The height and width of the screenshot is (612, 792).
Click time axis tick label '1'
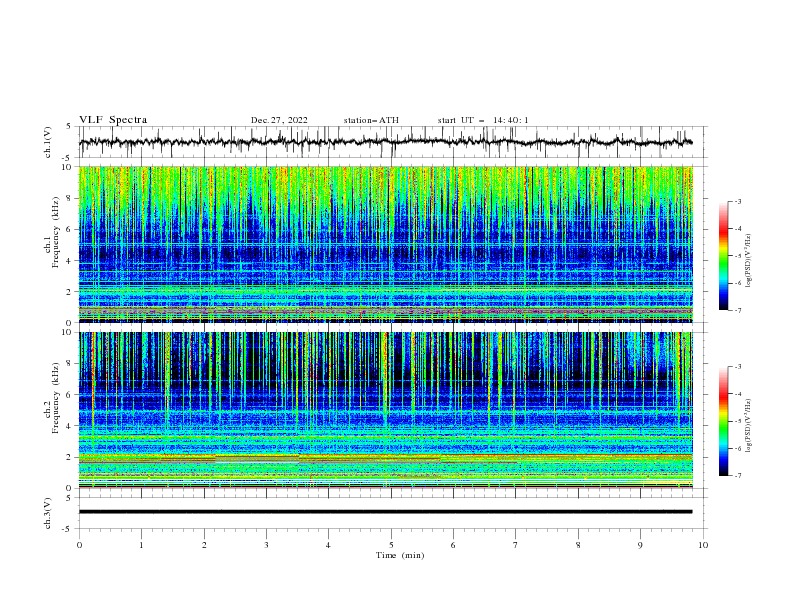[x=141, y=545]
